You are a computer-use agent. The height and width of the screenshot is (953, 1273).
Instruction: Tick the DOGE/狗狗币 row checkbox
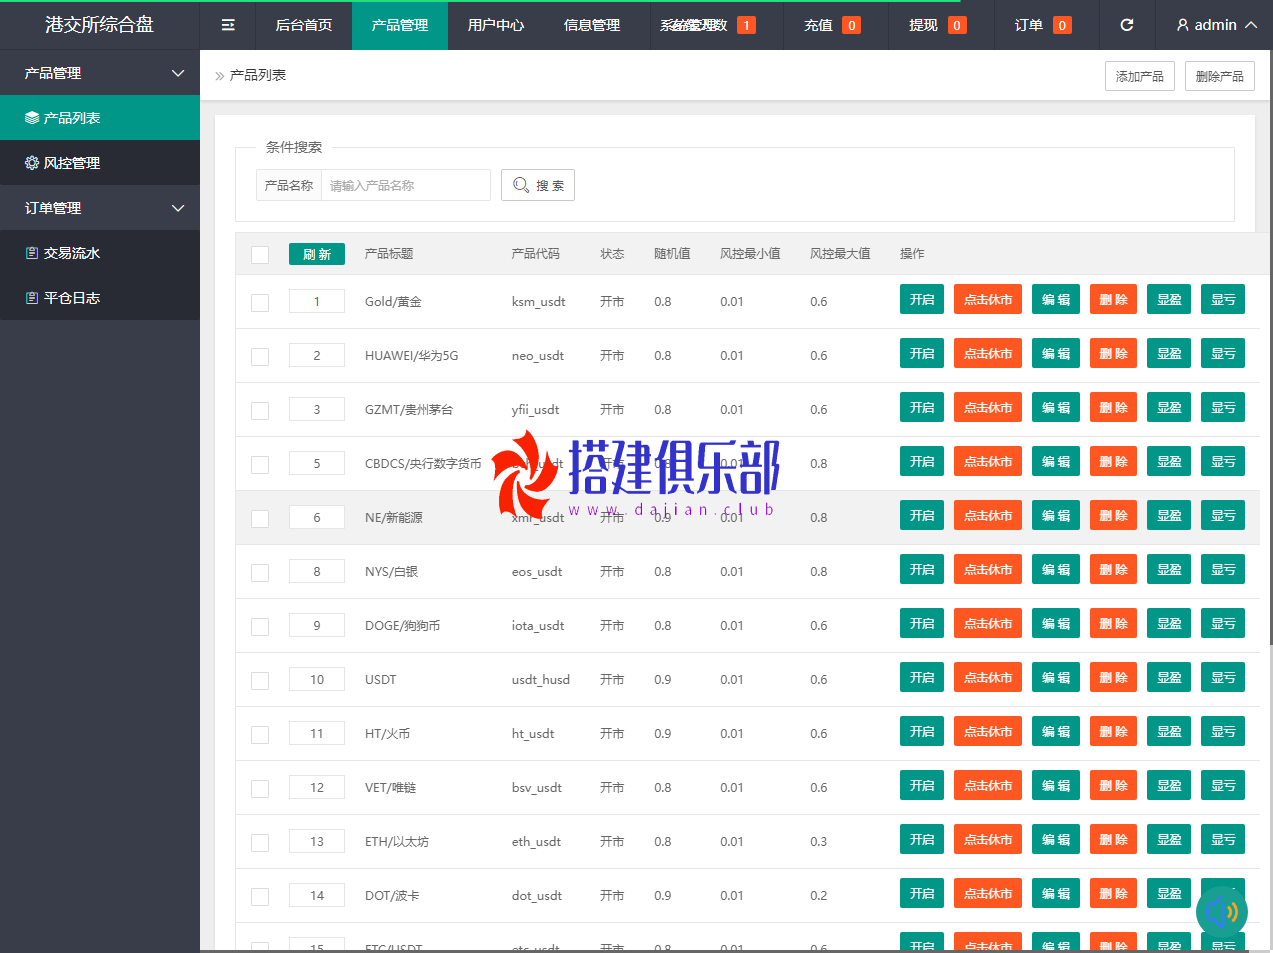(x=260, y=626)
